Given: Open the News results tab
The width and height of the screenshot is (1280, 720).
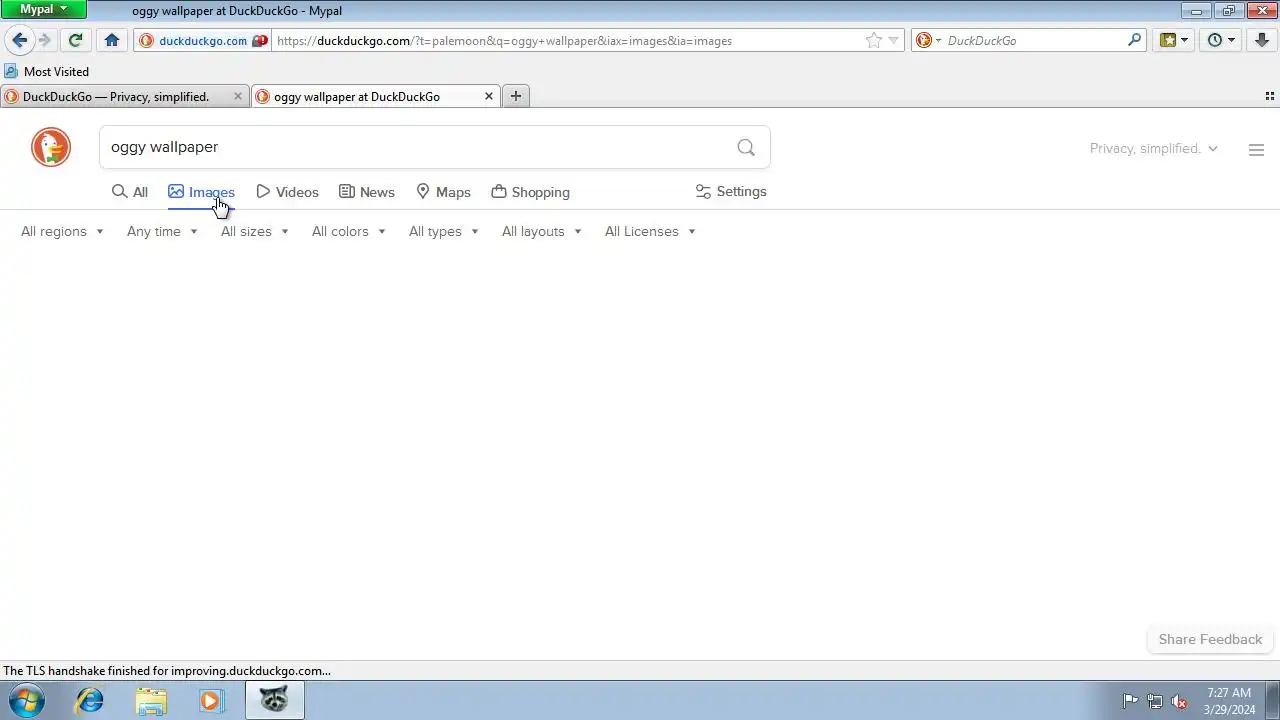Looking at the screenshot, I should pos(367,192).
